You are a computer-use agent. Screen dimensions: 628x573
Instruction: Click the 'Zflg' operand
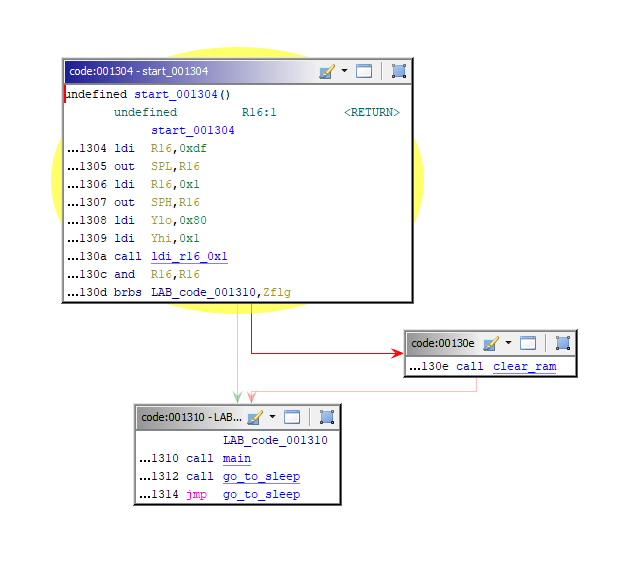[x=277, y=293]
